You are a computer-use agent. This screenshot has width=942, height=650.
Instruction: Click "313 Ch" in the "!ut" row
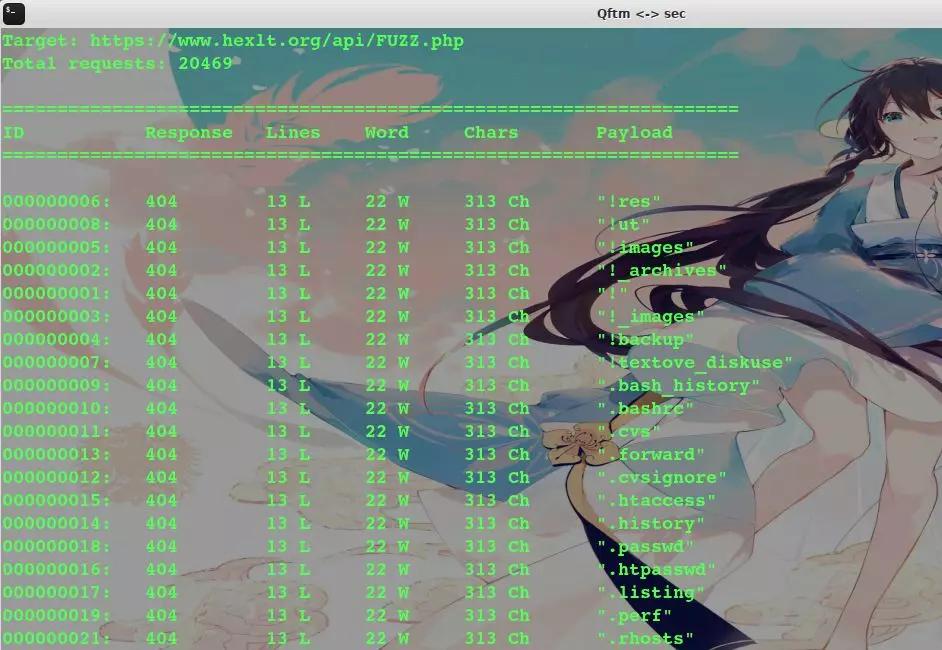[497, 224]
